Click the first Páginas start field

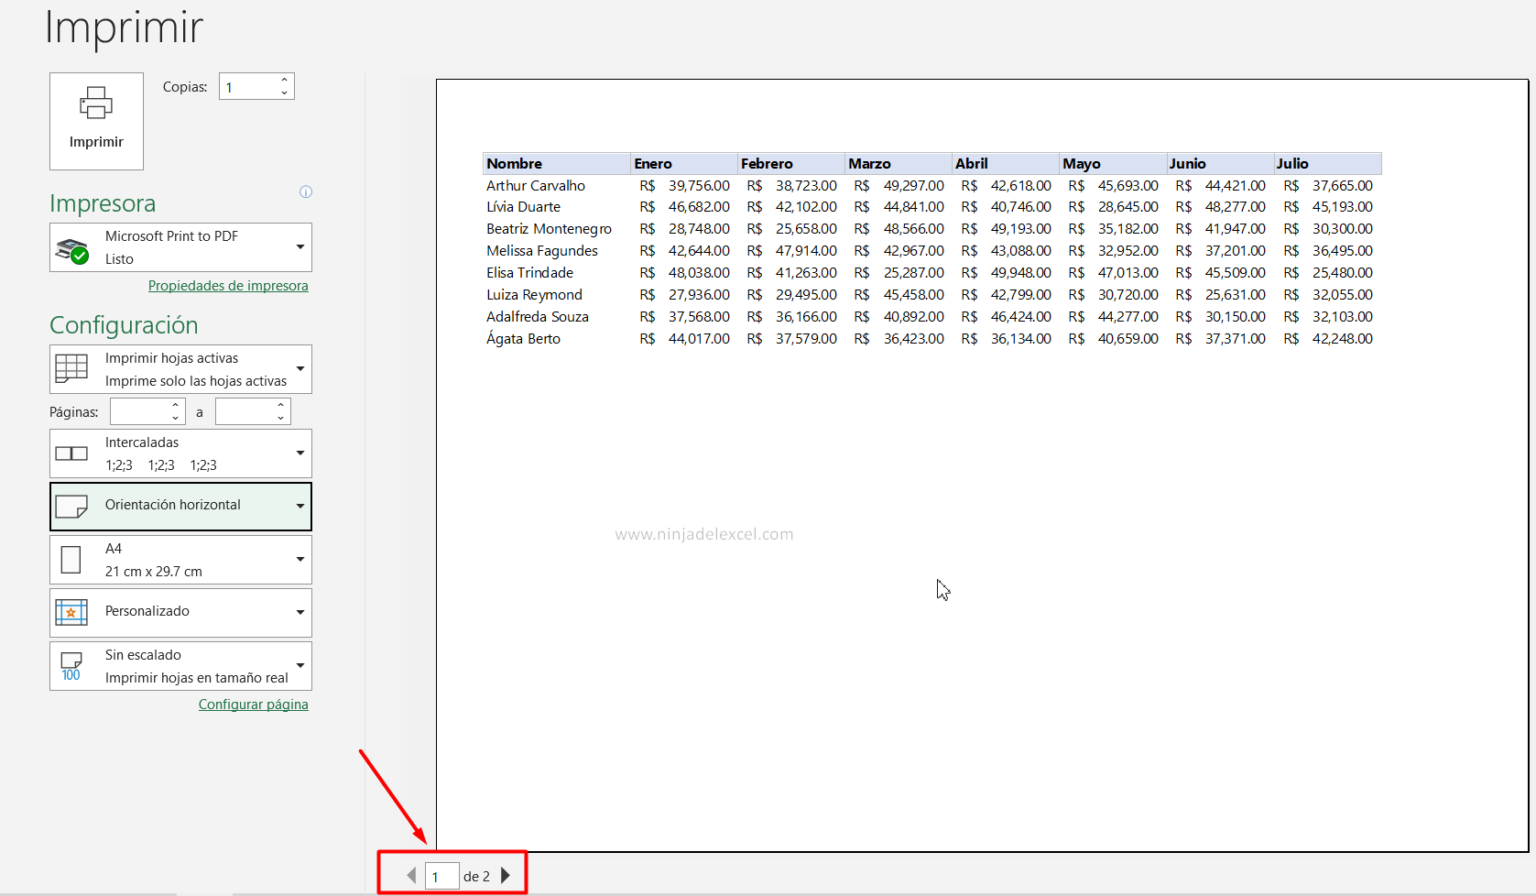point(139,412)
